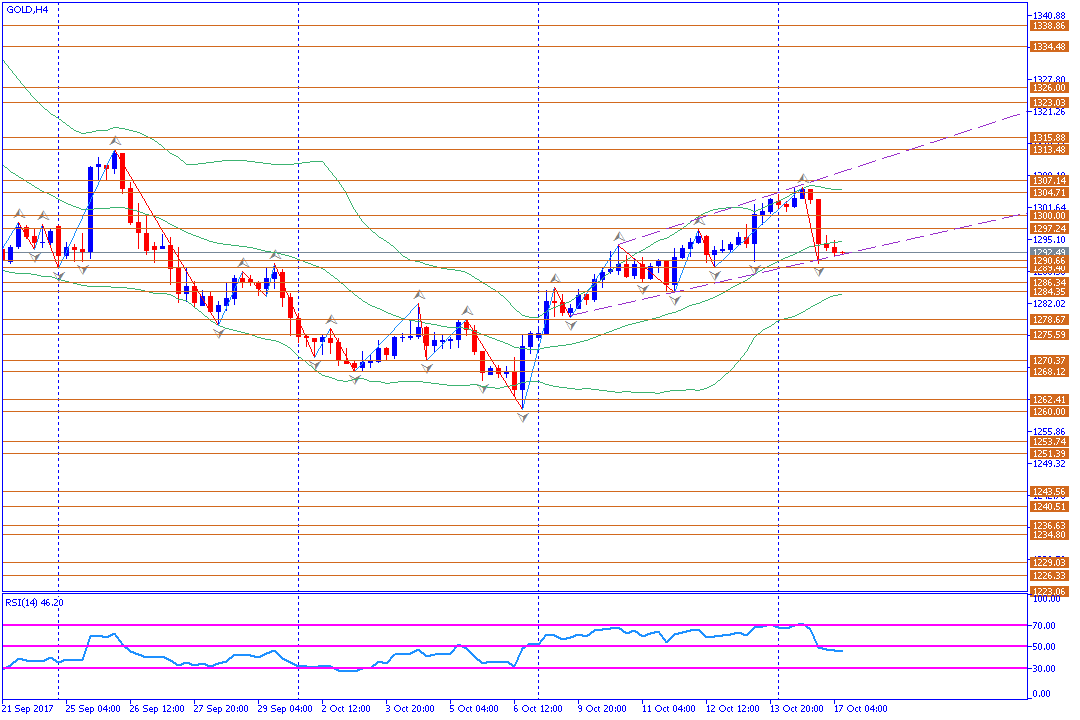Select the 1260.00 price level label
The height and width of the screenshot is (720, 1080).
coord(1049,411)
